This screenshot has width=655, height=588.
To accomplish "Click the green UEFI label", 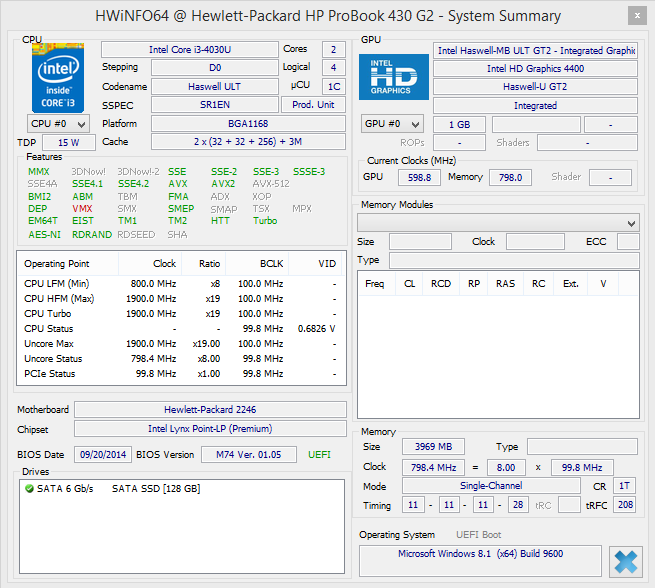I will [x=319, y=454].
